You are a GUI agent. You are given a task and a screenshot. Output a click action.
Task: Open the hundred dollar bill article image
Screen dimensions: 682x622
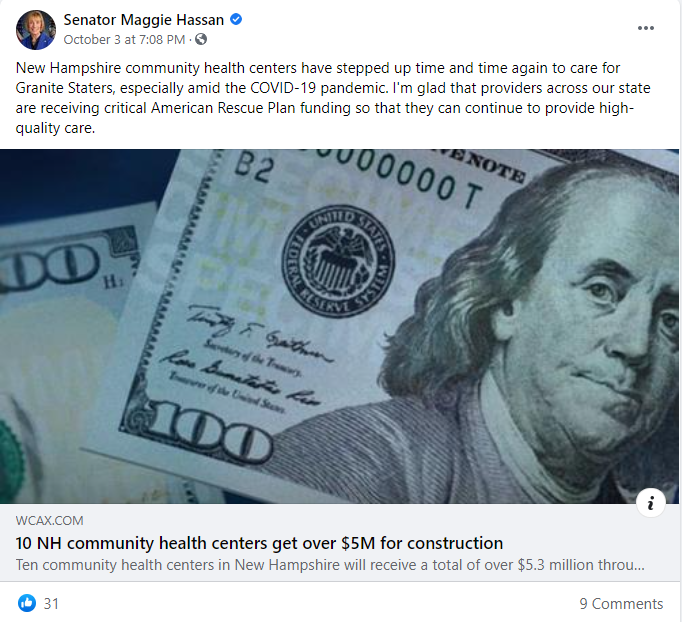click(x=339, y=326)
